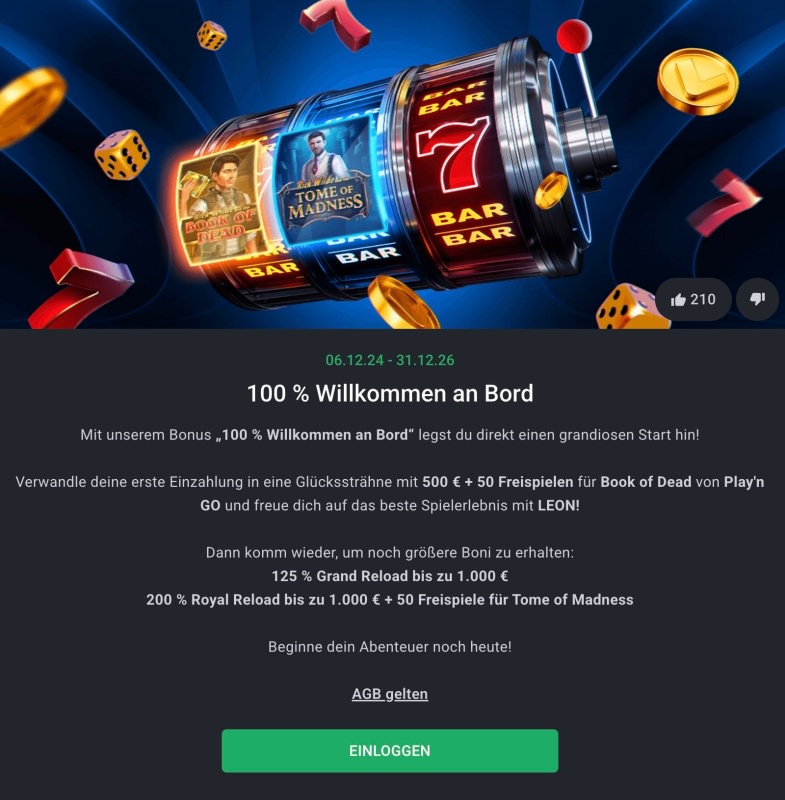
Task: Click the bold 500 € + 50 Freispielen text
Action: [x=498, y=482]
